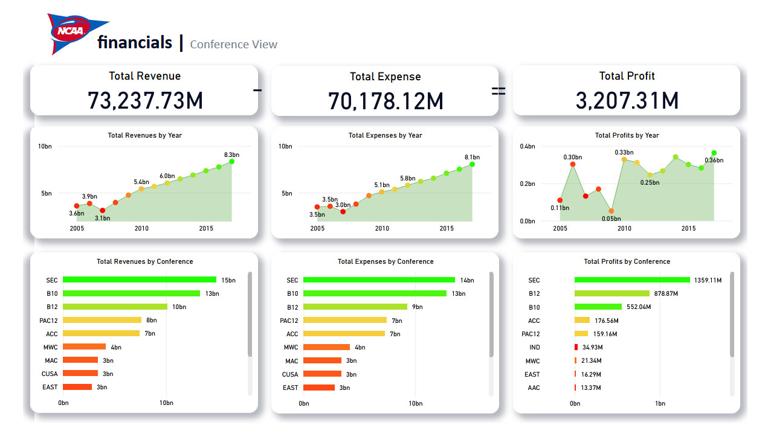Click the 0.36bn point on profits chart
Screen dimensions: 768x434
tap(714, 153)
